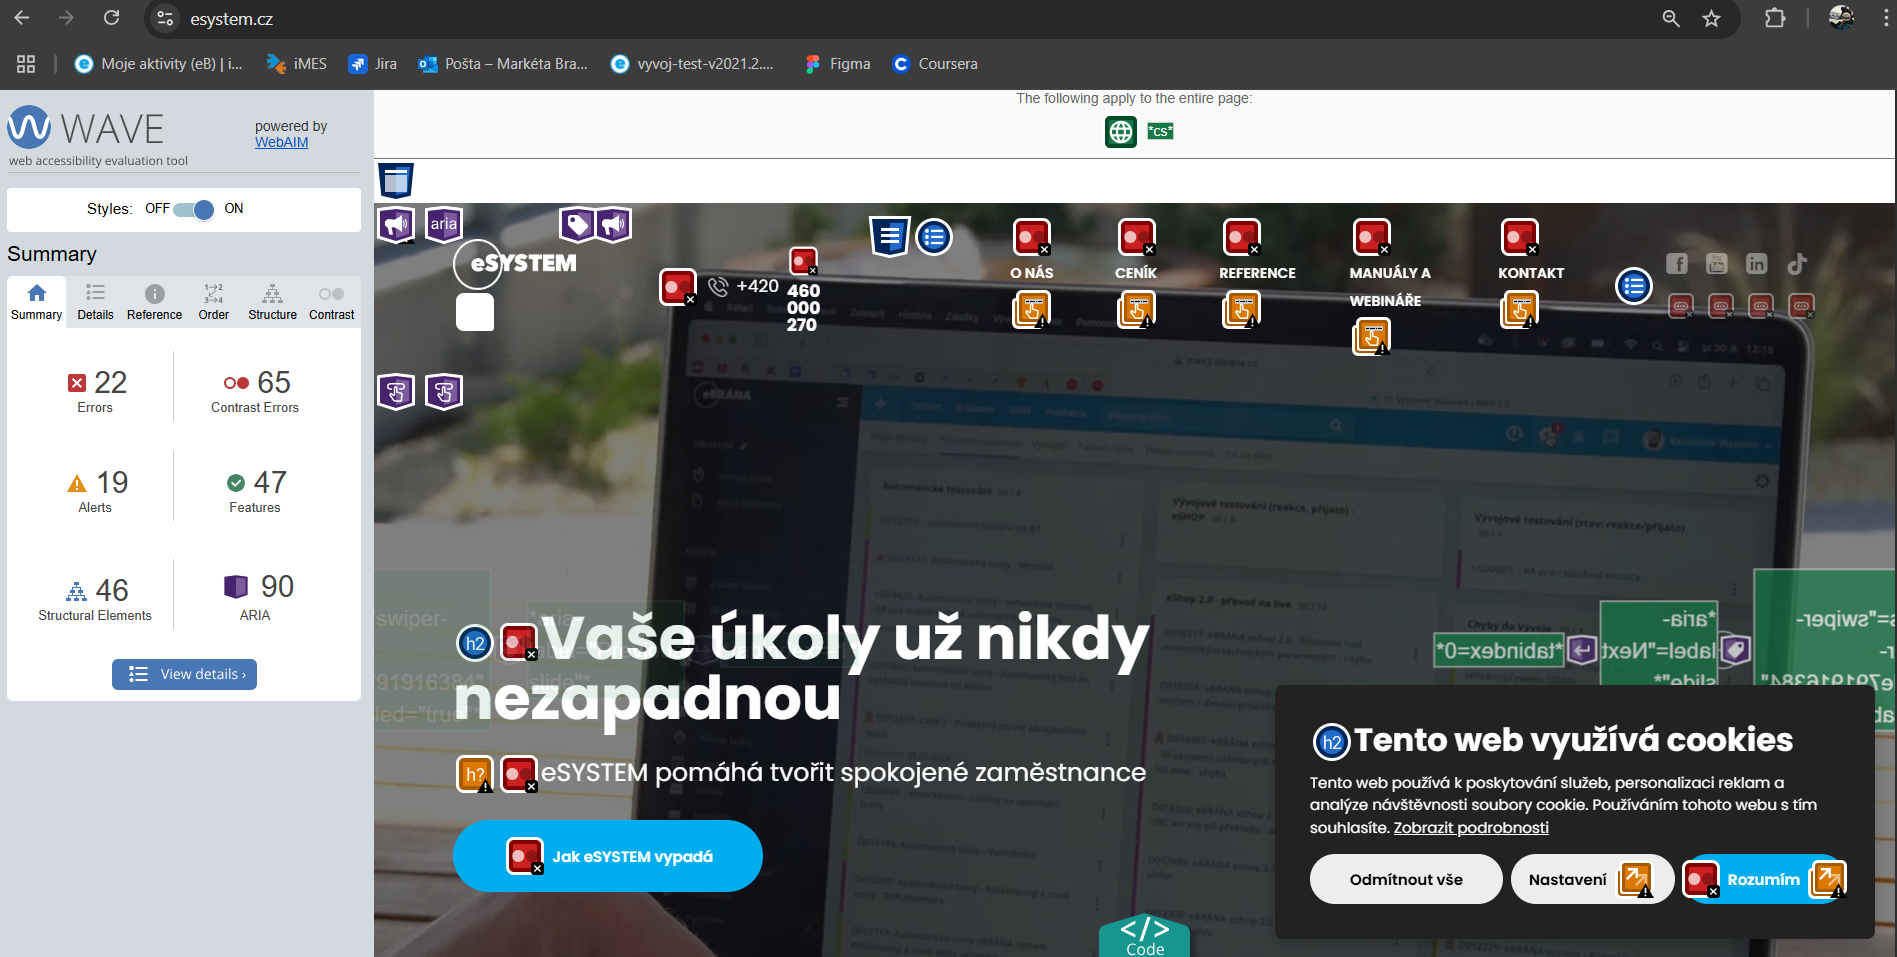This screenshot has width=1897, height=957.
Task: Open cookie Nastavení button
Action: pyautogui.click(x=1592, y=880)
